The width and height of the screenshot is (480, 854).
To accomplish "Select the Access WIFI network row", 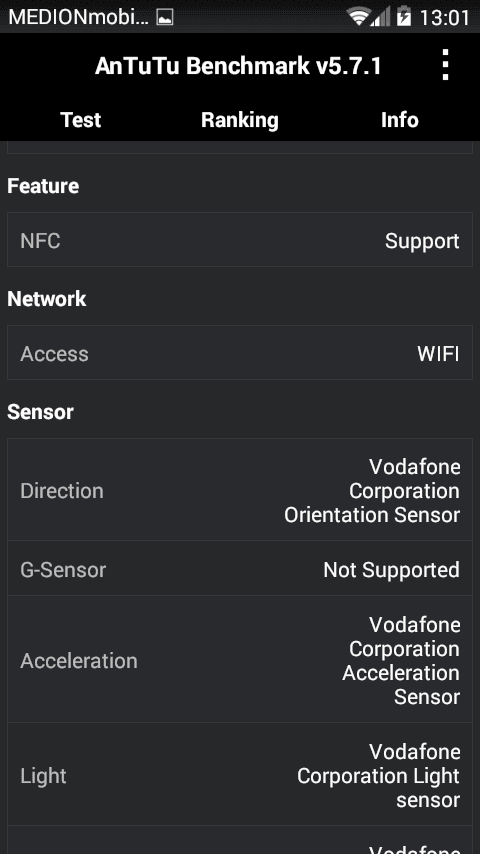I will click(x=240, y=353).
